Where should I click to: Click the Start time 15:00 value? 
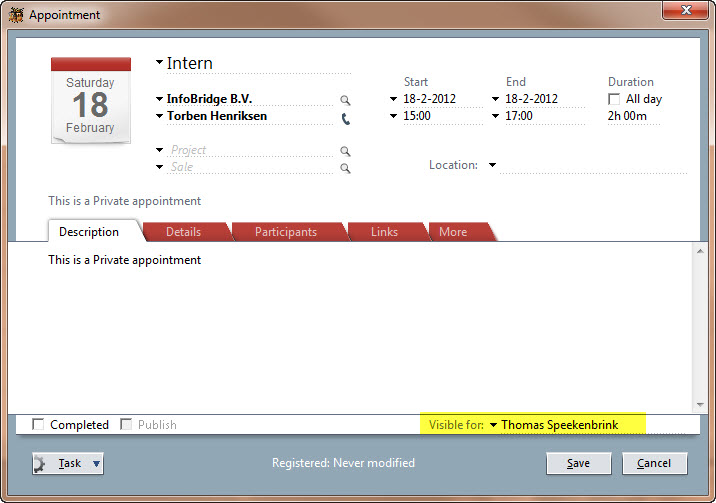click(x=417, y=116)
